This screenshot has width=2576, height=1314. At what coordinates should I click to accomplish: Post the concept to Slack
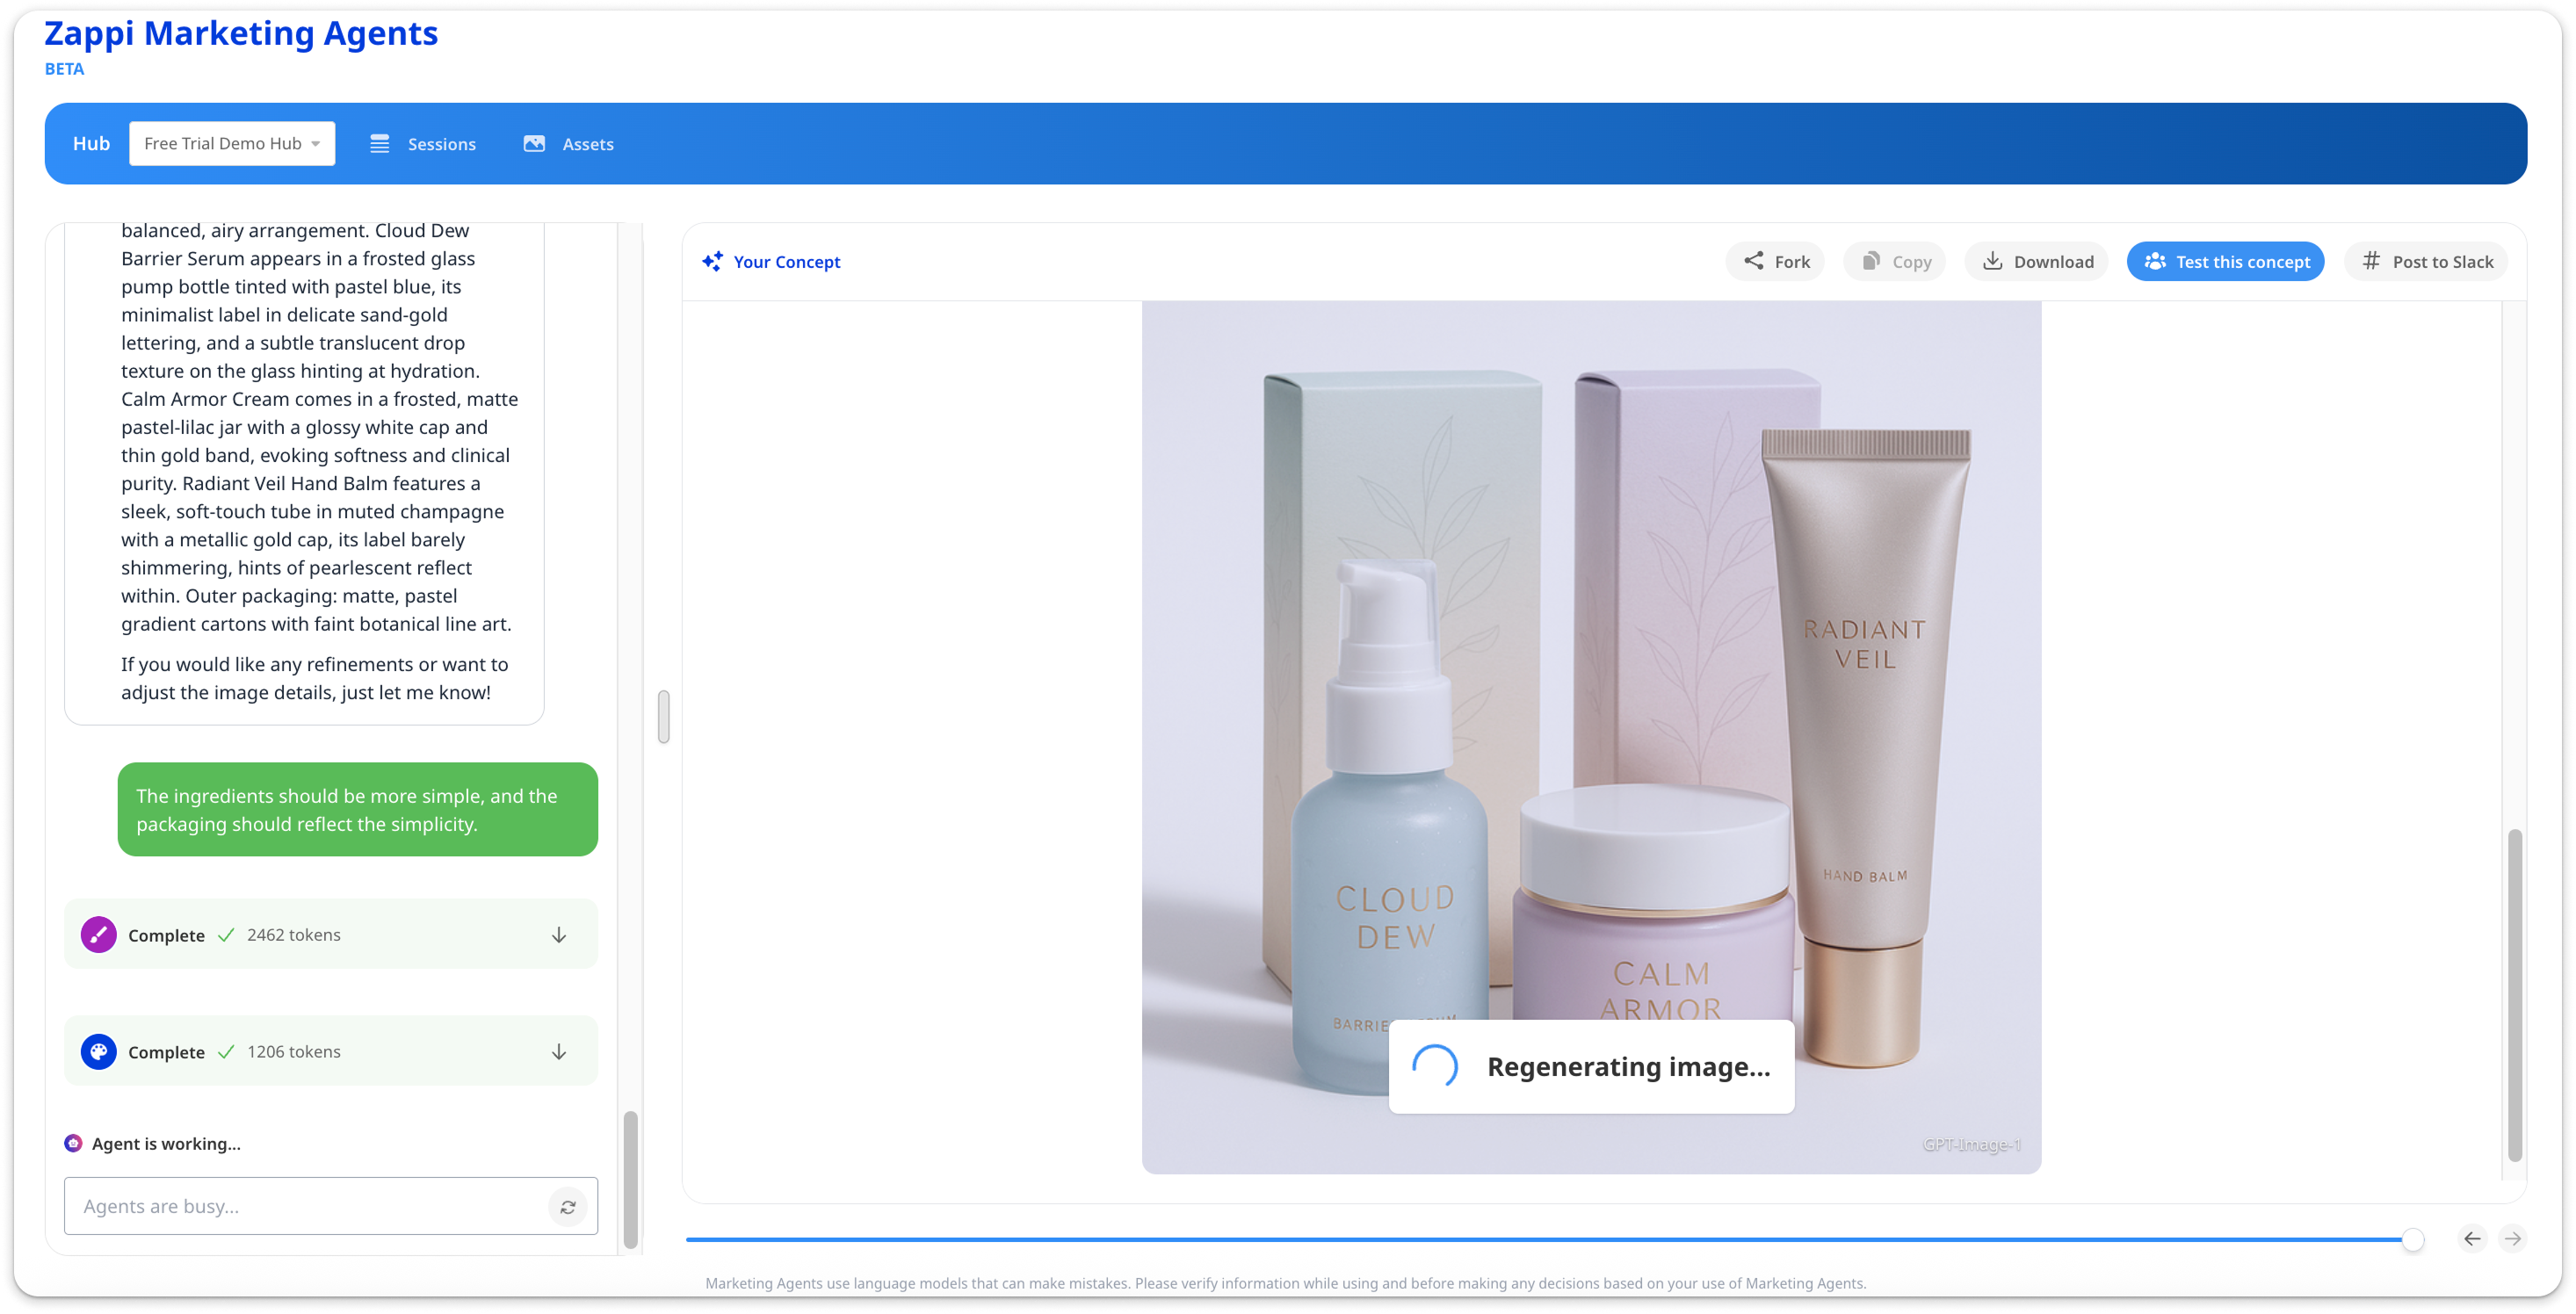(2426, 262)
